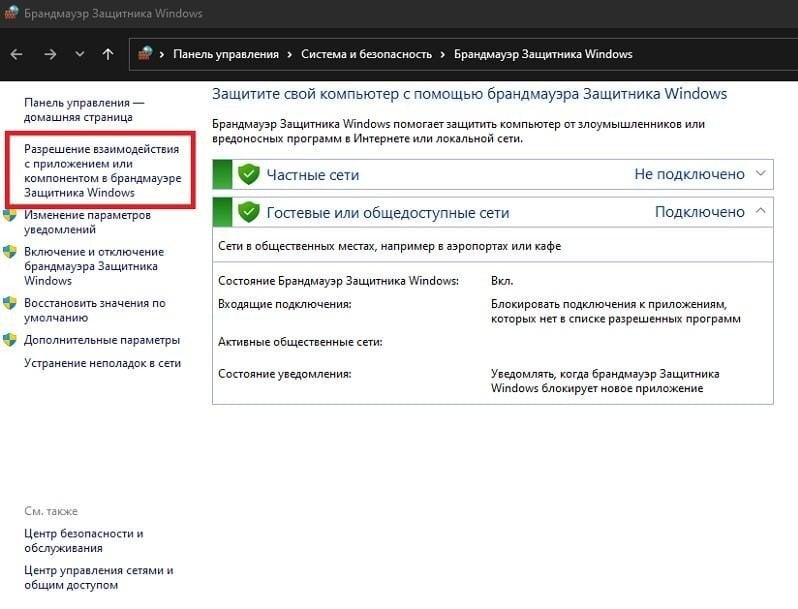
Task: Expand the Частные сети section chevron
Action: click(760, 173)
